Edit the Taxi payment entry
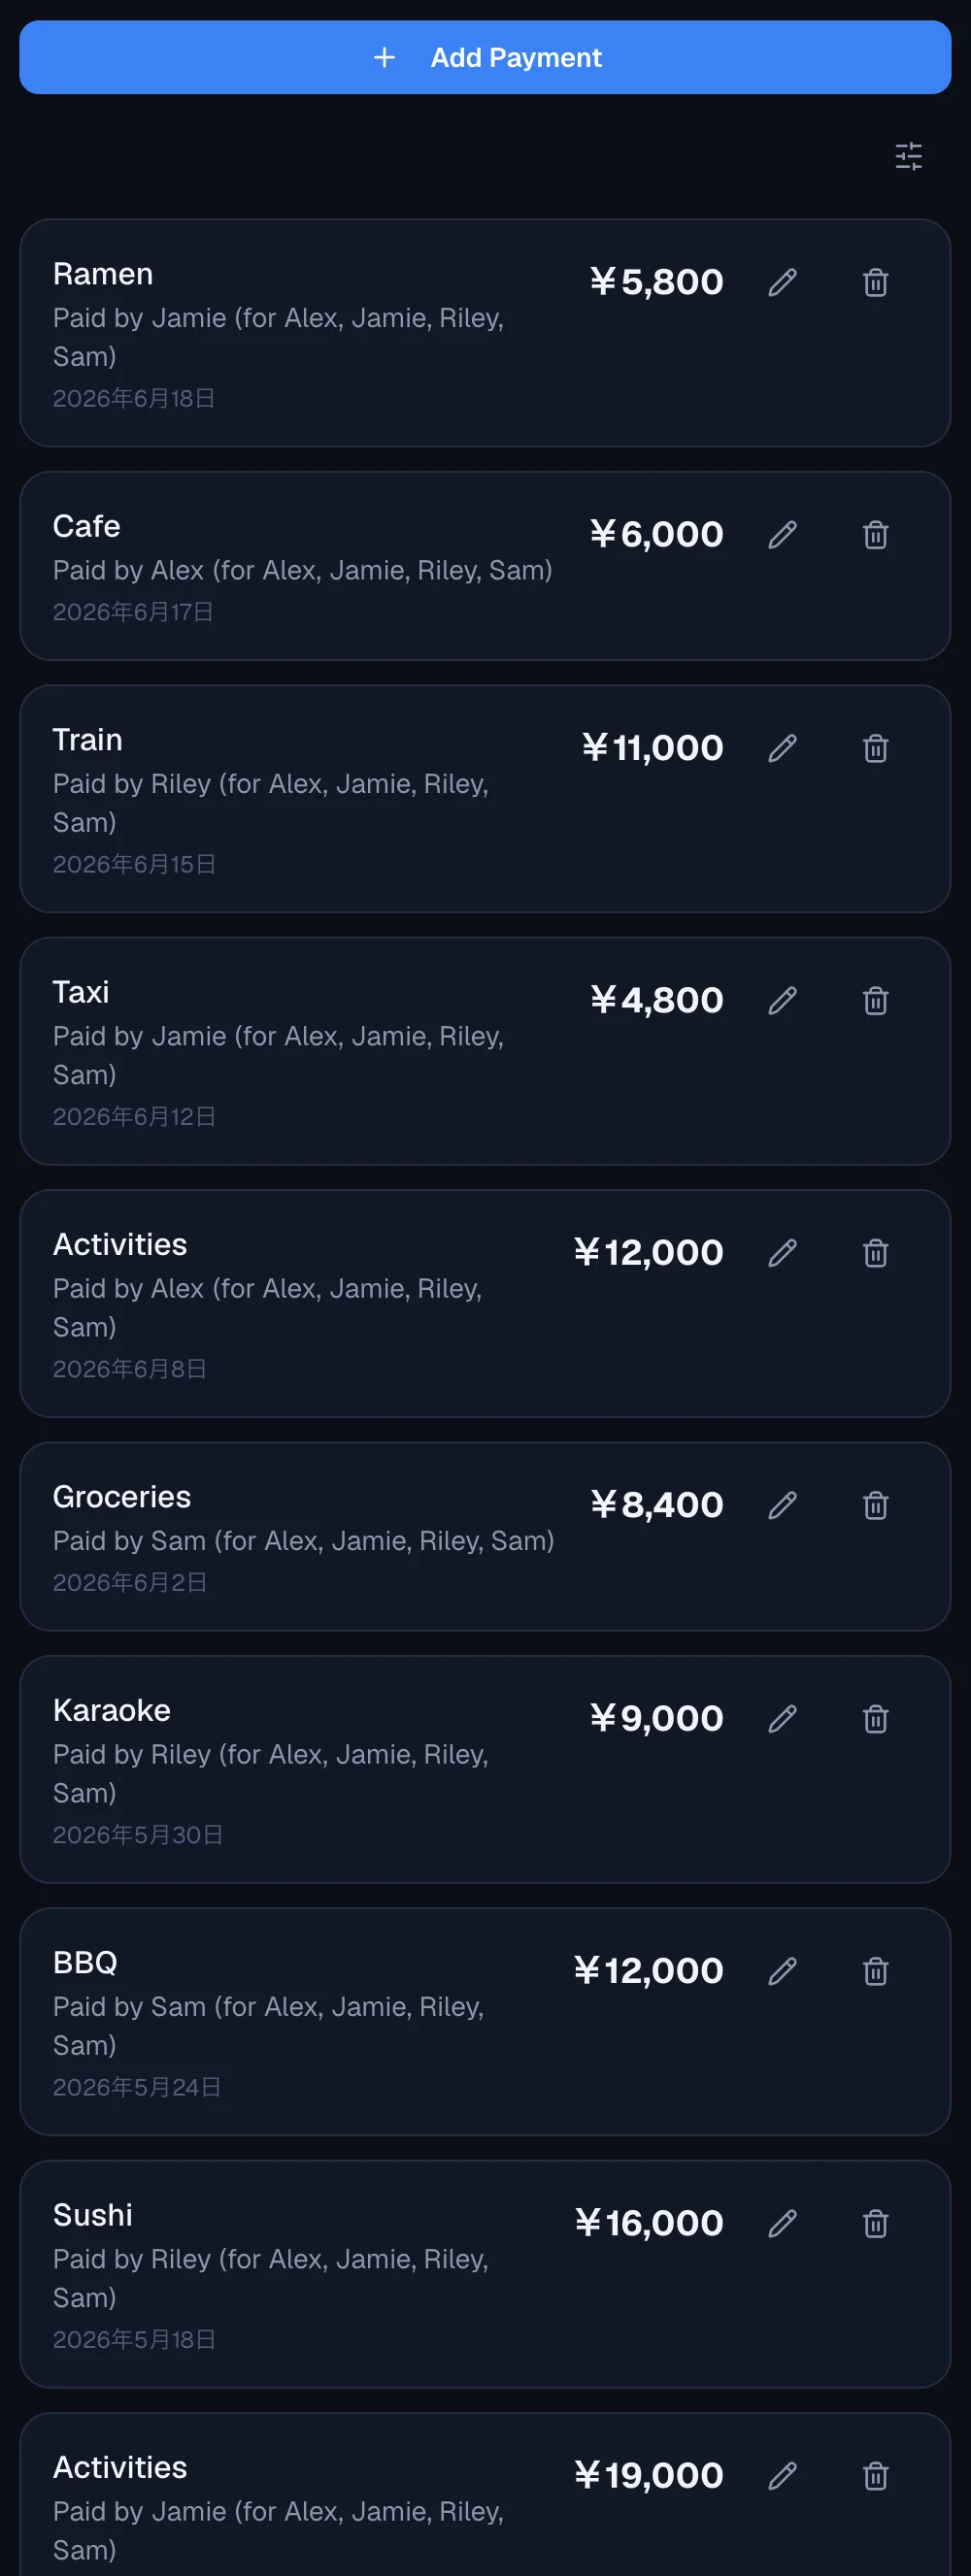Screen dimensions: 971x2576 point(782,1000)
